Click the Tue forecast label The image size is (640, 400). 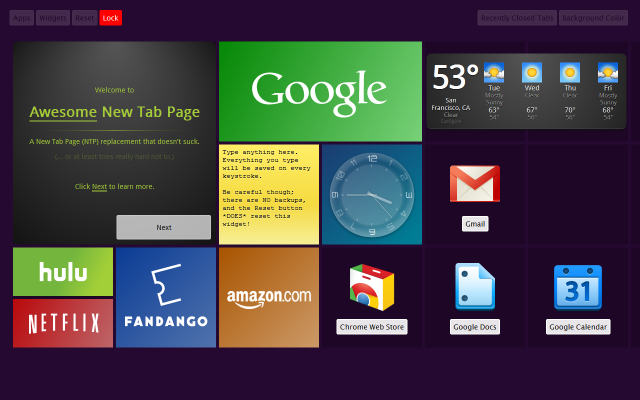click(x=494, y=88)
